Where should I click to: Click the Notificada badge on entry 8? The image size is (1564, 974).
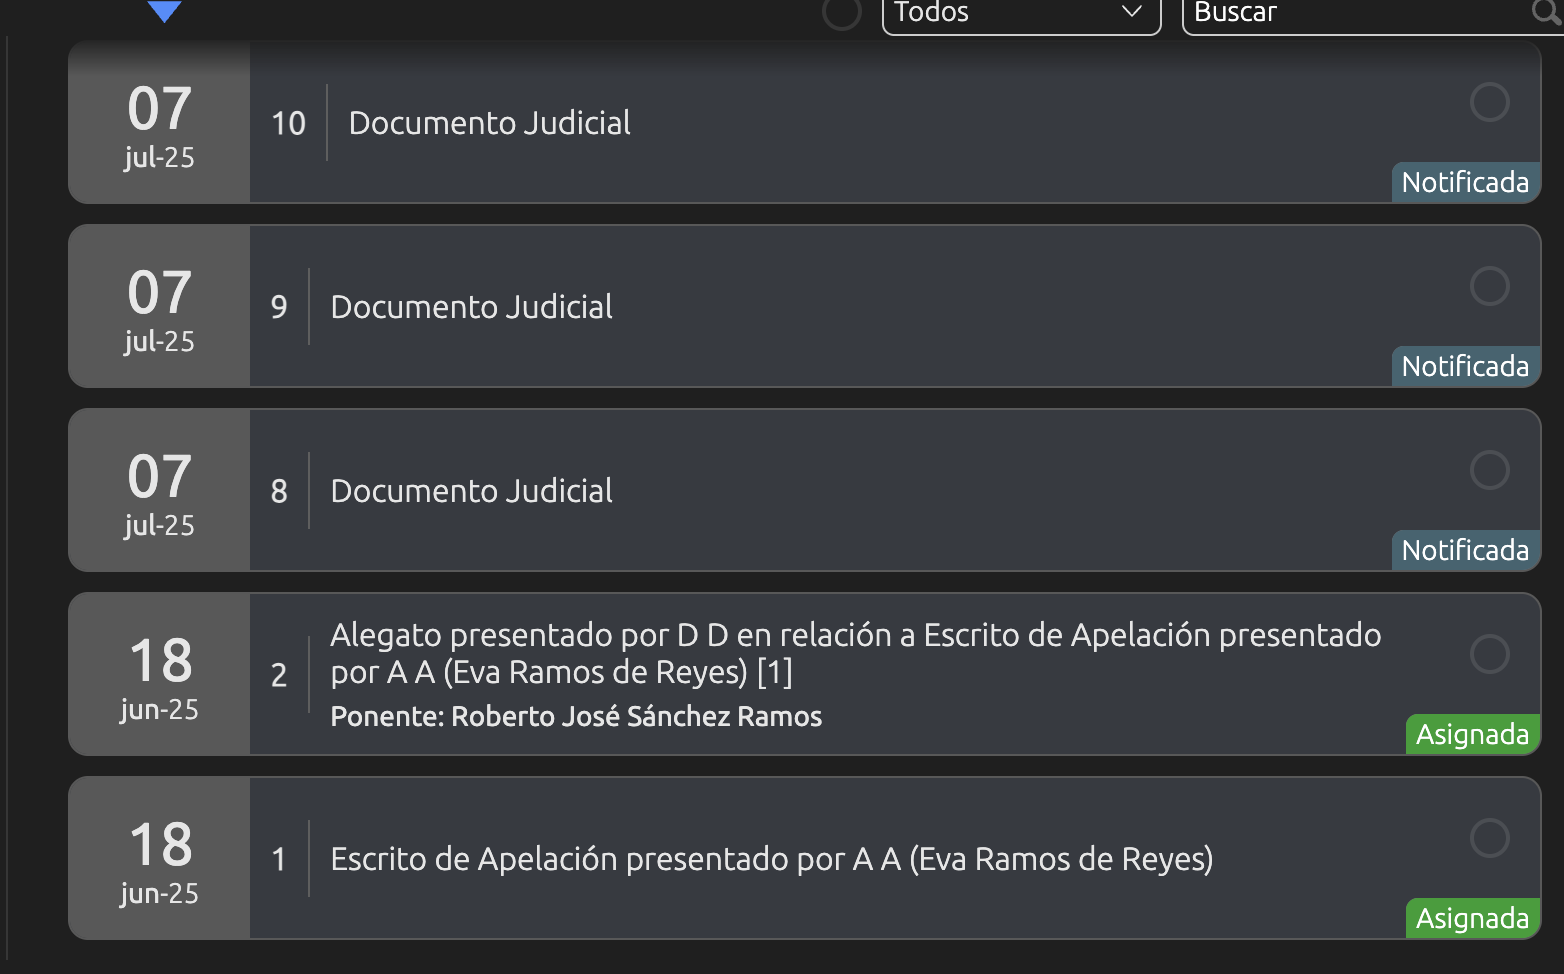coord(1465,551)
